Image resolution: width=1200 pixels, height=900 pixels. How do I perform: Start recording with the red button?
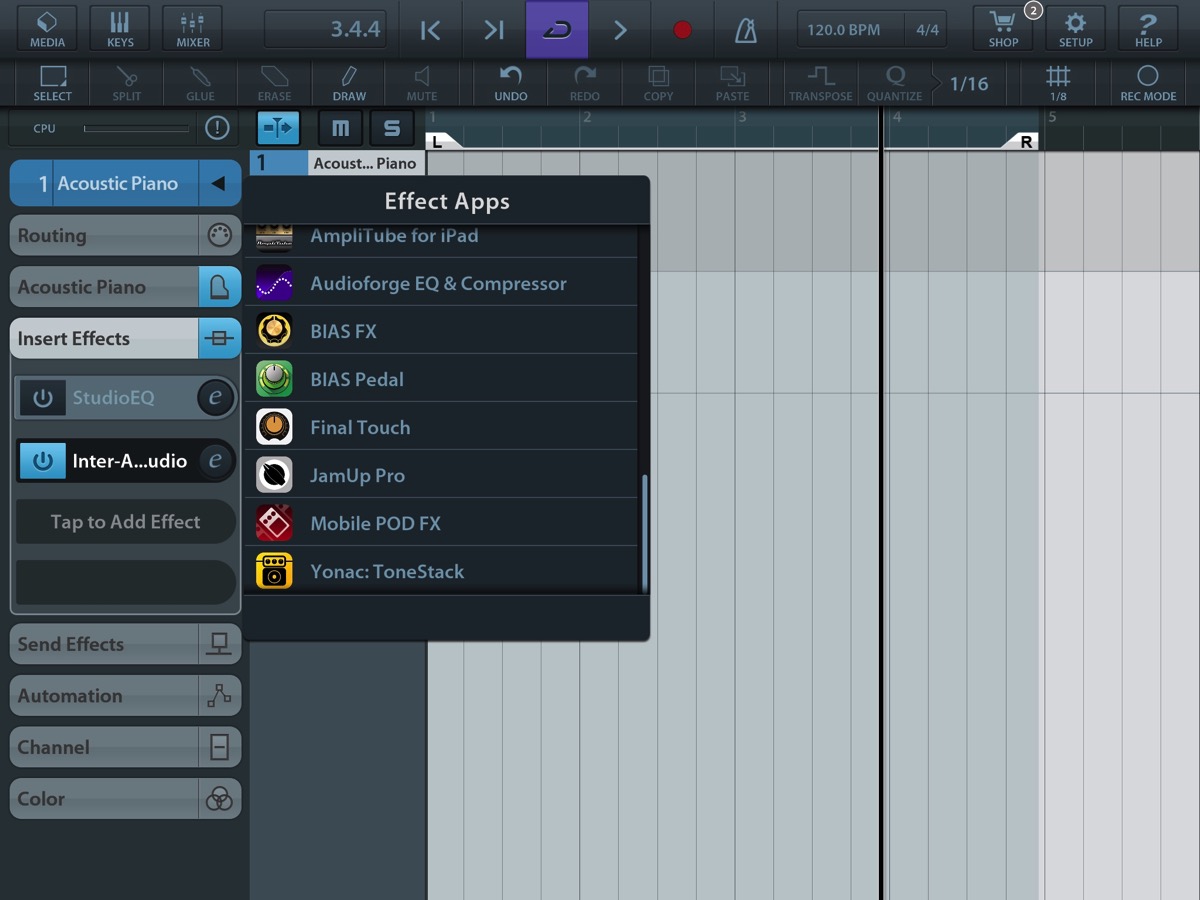pyautogui.click(x=683, y=30)
